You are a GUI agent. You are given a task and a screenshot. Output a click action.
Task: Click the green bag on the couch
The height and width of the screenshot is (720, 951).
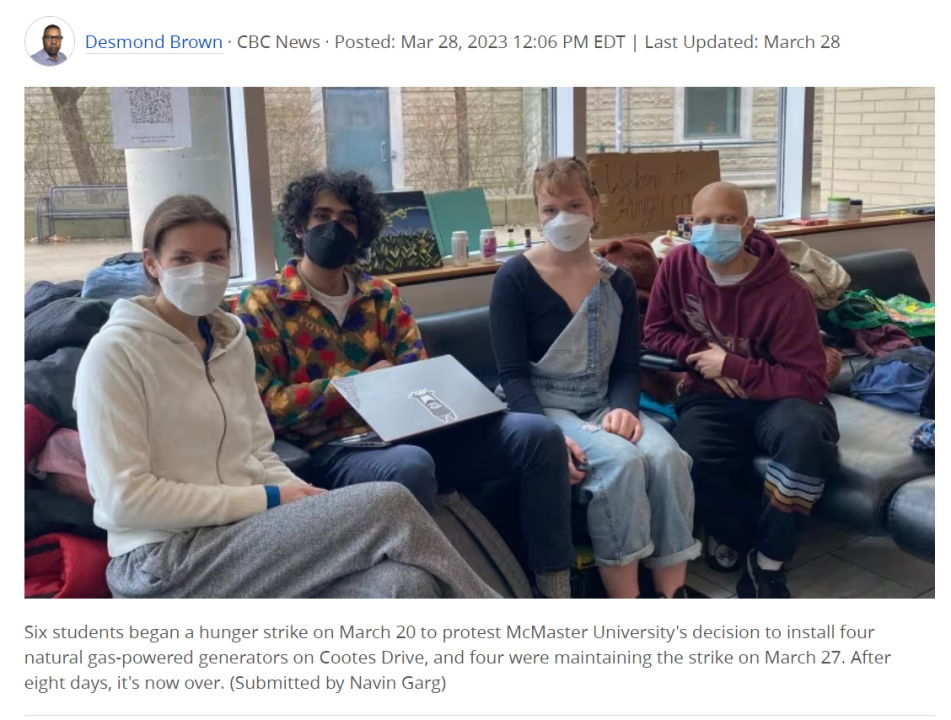point(879,311)
